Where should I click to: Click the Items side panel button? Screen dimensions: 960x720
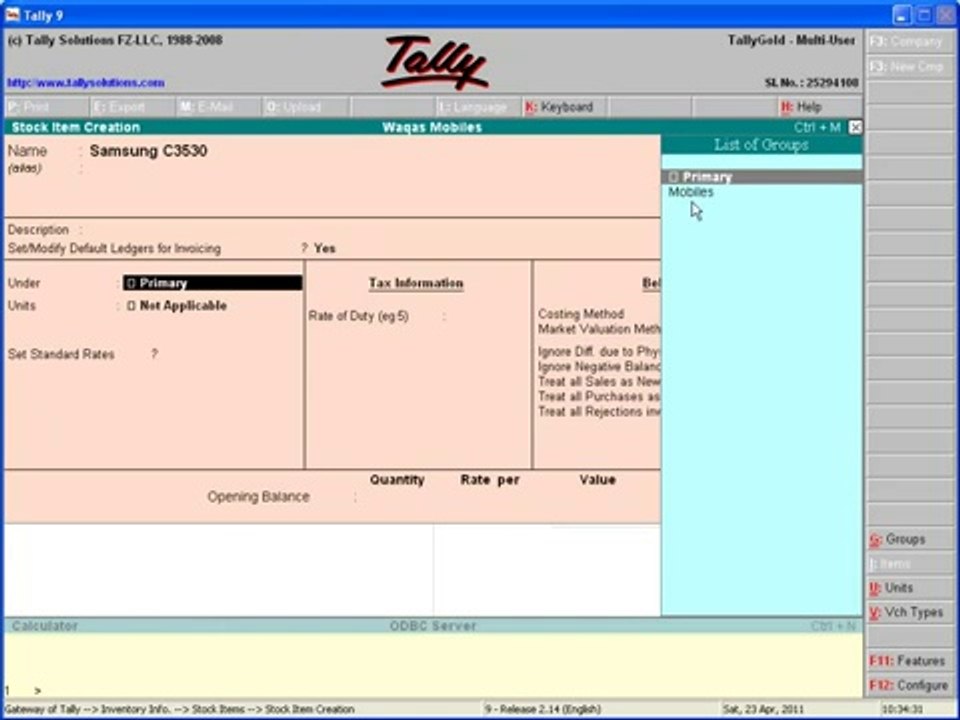910,563
